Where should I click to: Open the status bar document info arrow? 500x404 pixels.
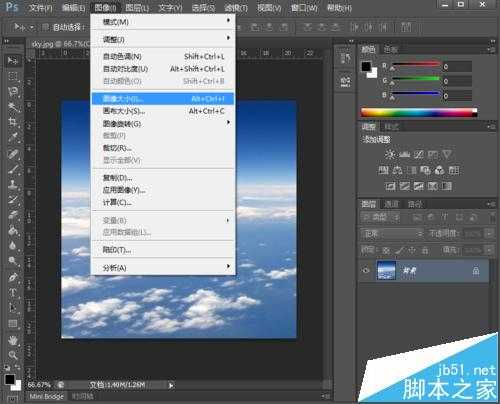pyautogui.click(x=171, y=385)
